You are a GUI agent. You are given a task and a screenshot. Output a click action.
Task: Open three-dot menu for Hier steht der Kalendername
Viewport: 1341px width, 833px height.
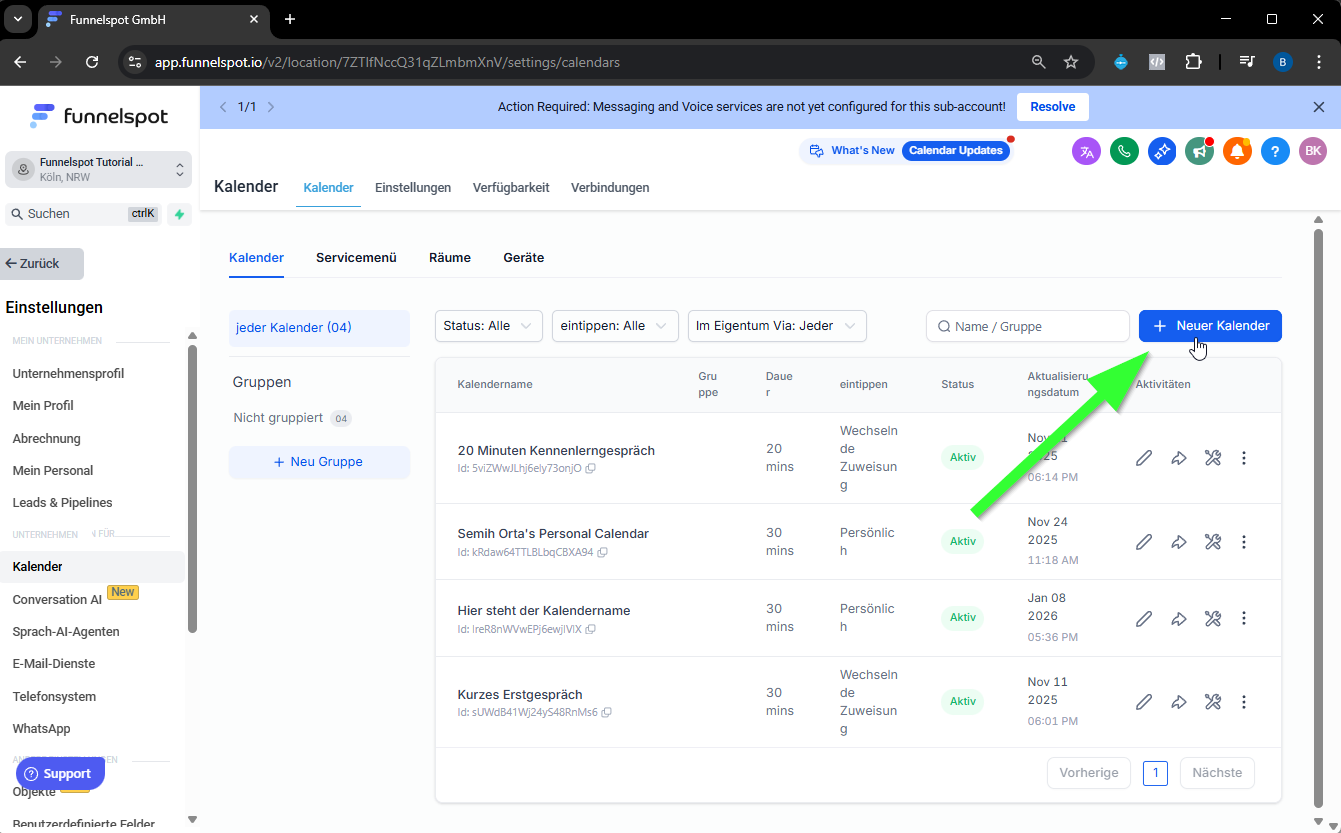pyautogui.click(x=1244, y=618)
